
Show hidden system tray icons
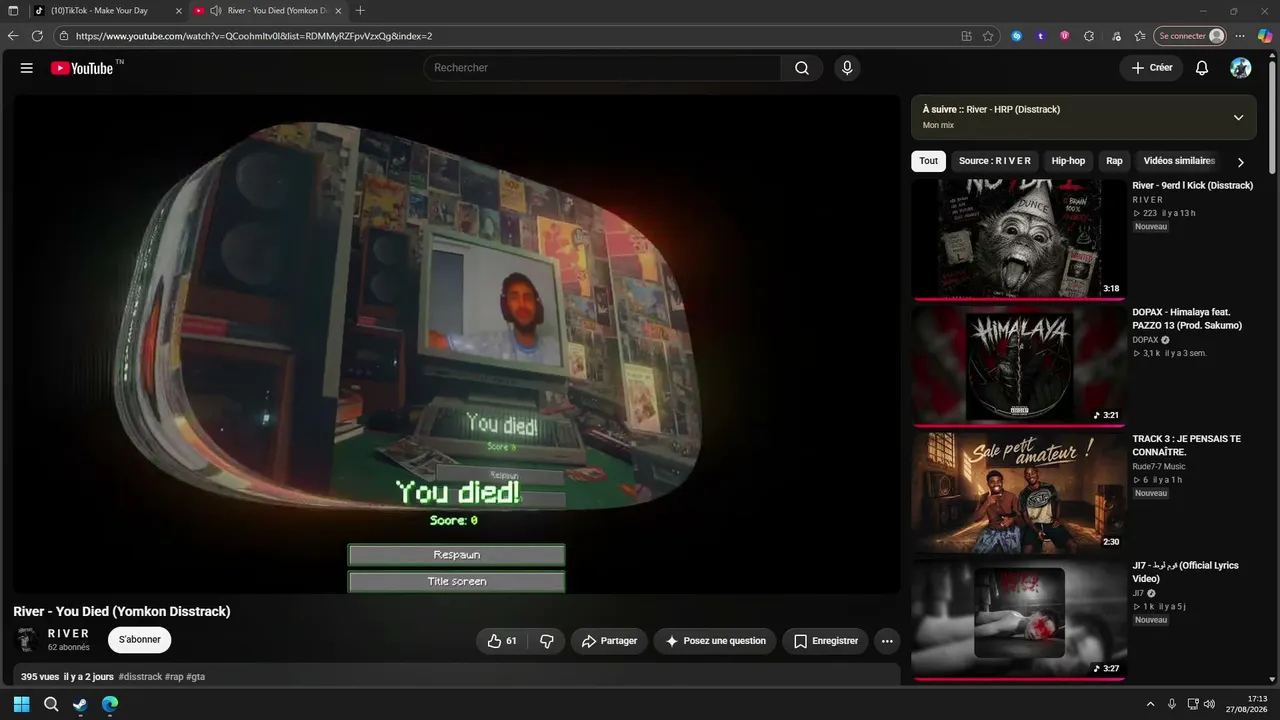tap(1150, 704)
